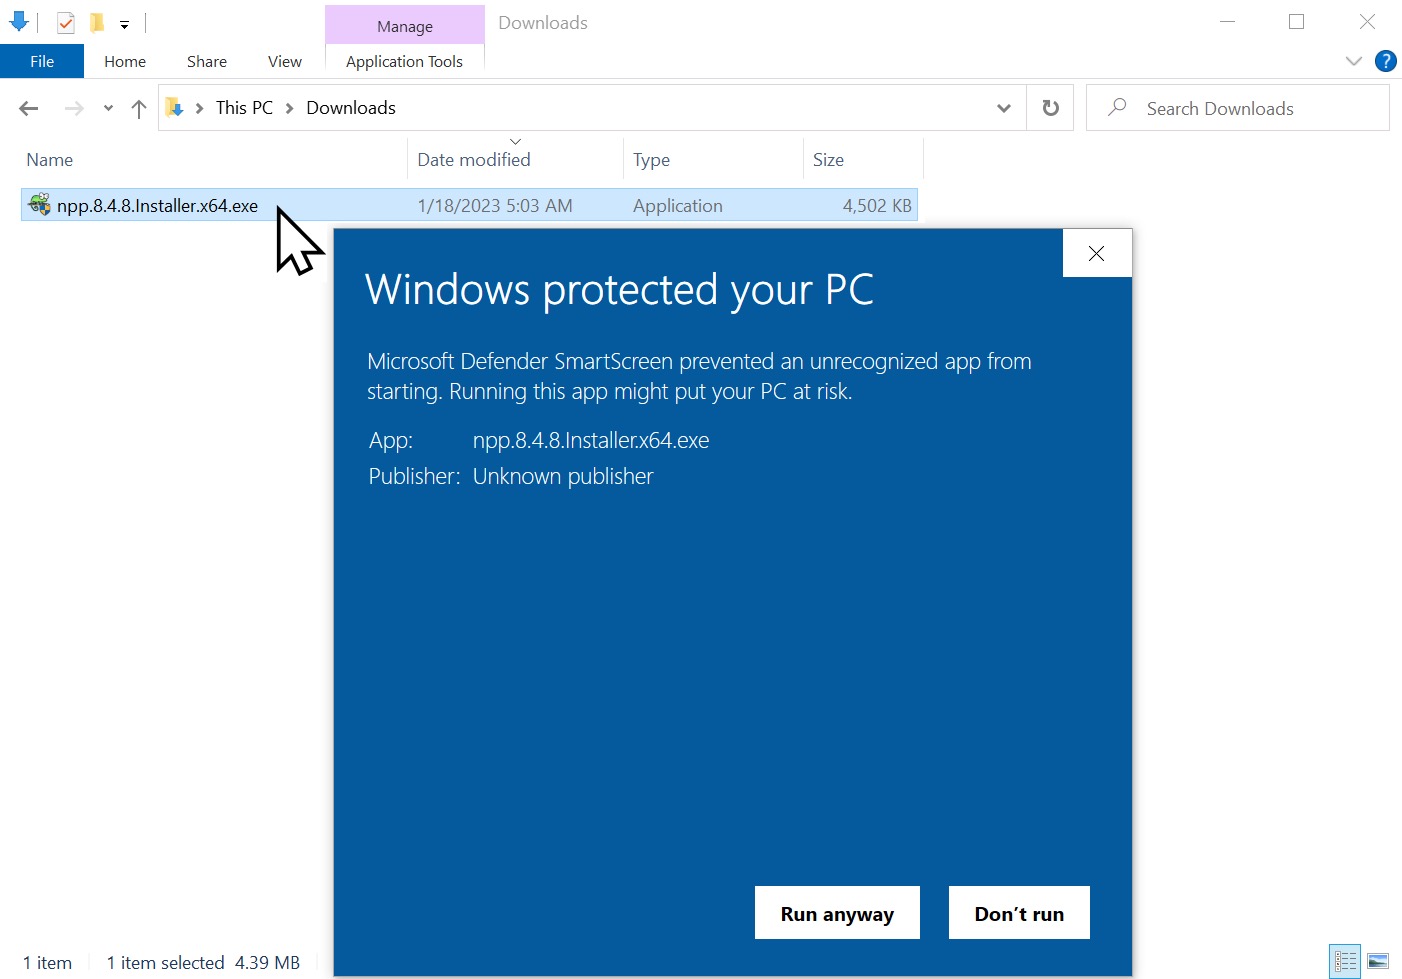Click the blue down-arrow quick access icon
This screenshot has height=979, width=1402.
(18, 22)
